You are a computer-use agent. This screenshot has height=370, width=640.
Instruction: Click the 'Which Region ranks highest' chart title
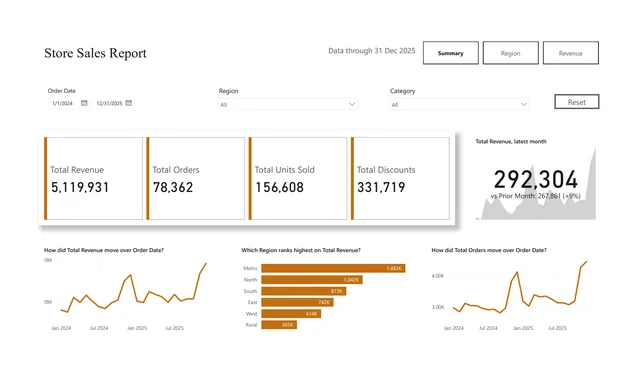tap(301, 250)
